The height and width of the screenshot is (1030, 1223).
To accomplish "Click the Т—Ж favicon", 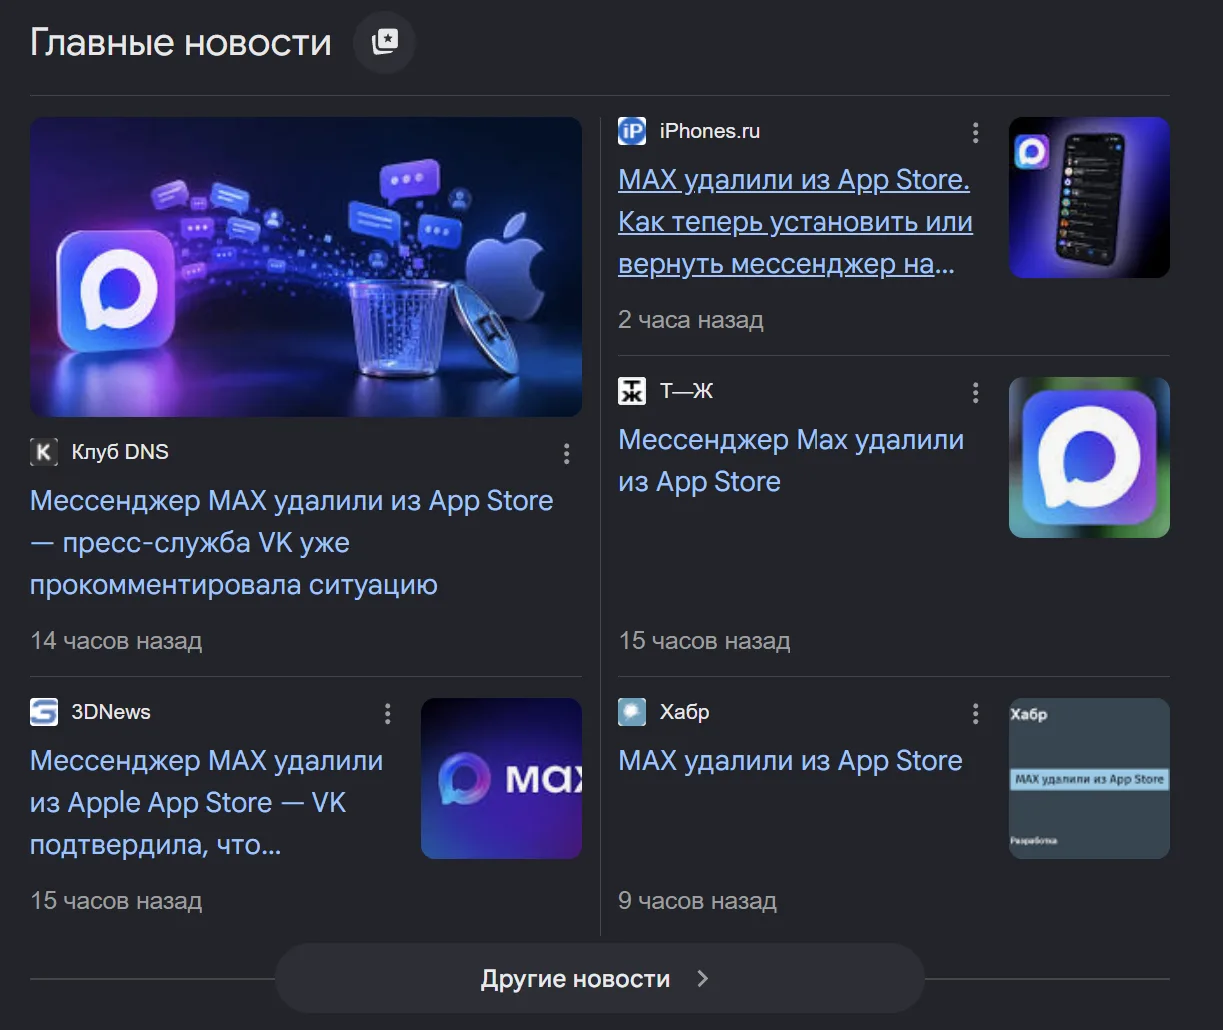I will [632, 391].
